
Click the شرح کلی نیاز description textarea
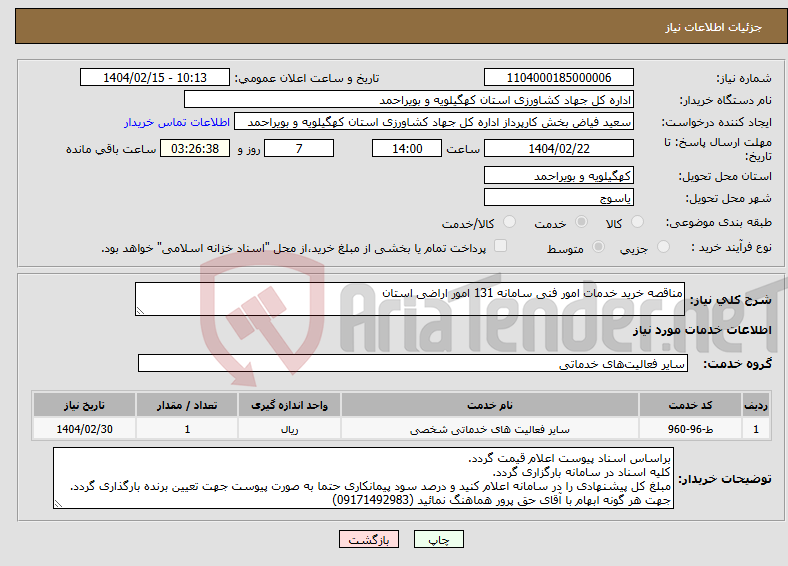410,299
